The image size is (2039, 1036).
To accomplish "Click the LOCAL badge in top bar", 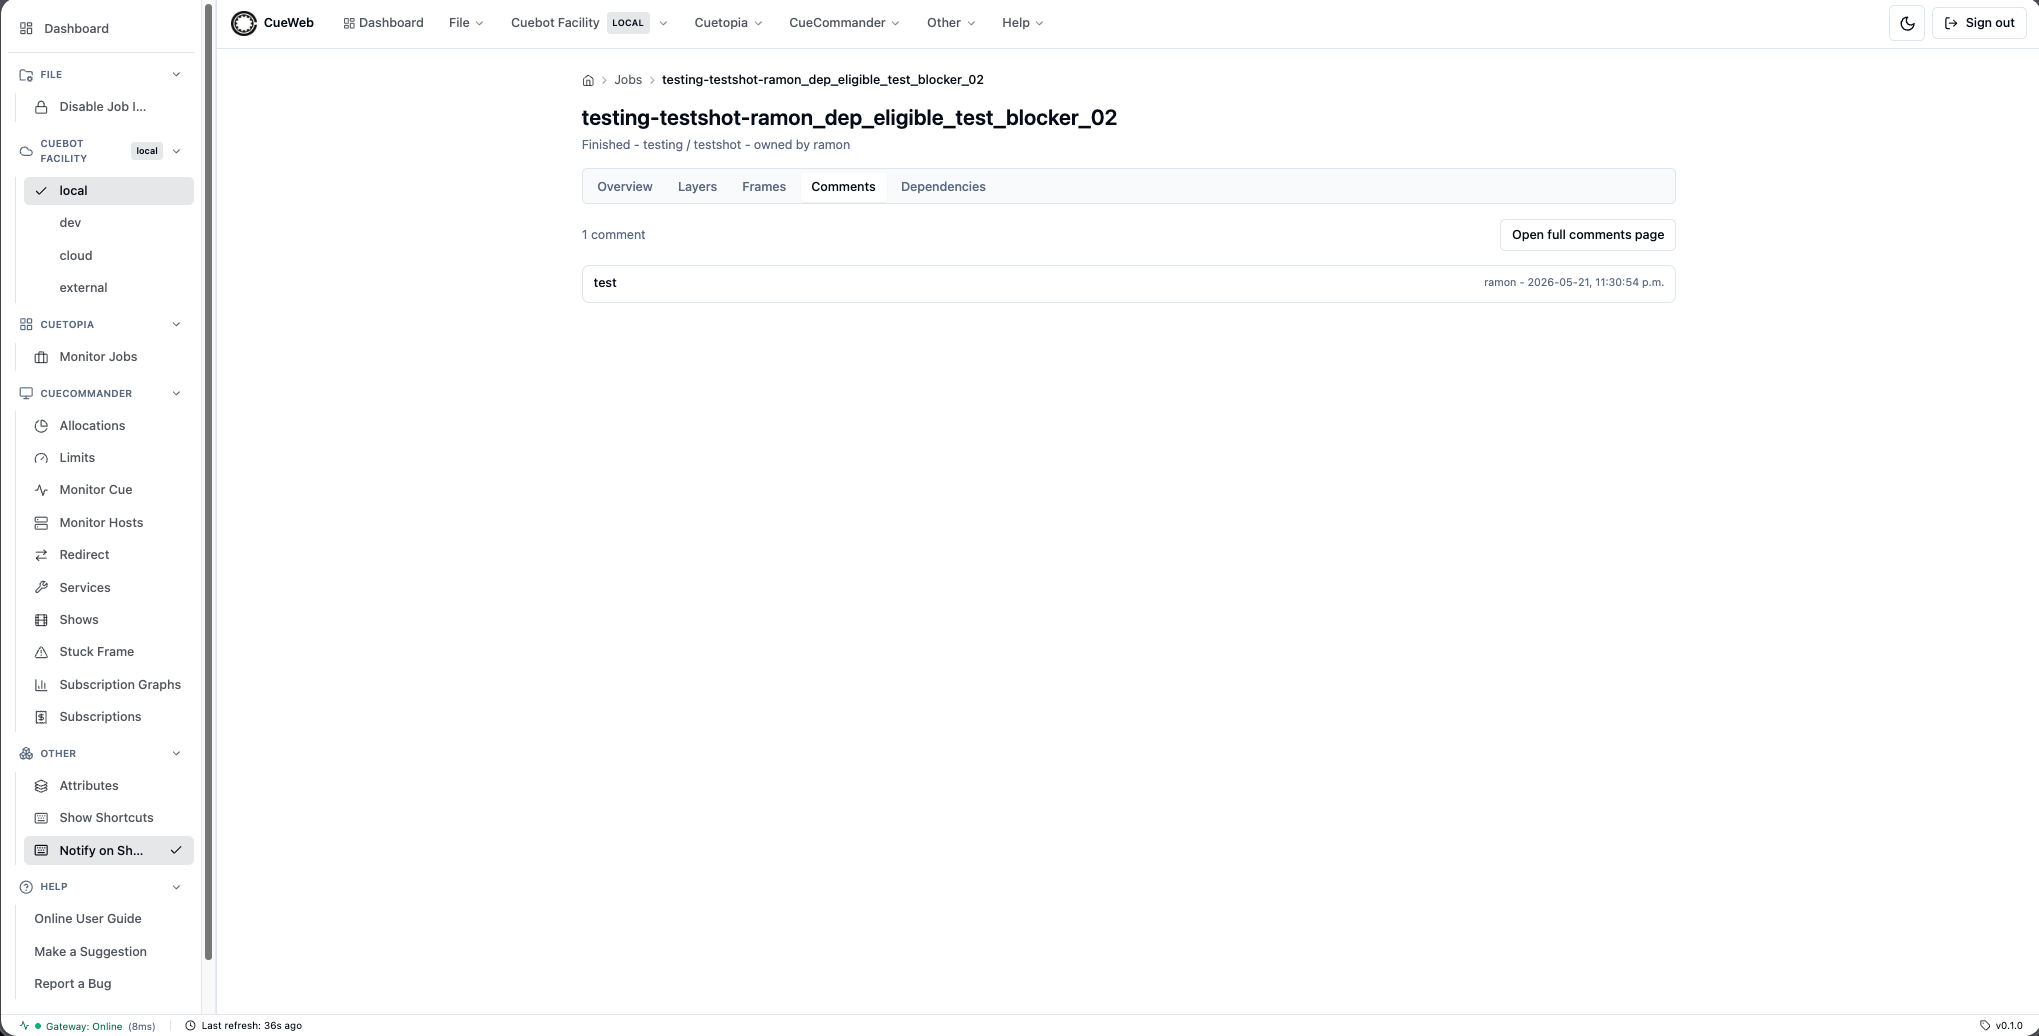I will pos(628,23).
